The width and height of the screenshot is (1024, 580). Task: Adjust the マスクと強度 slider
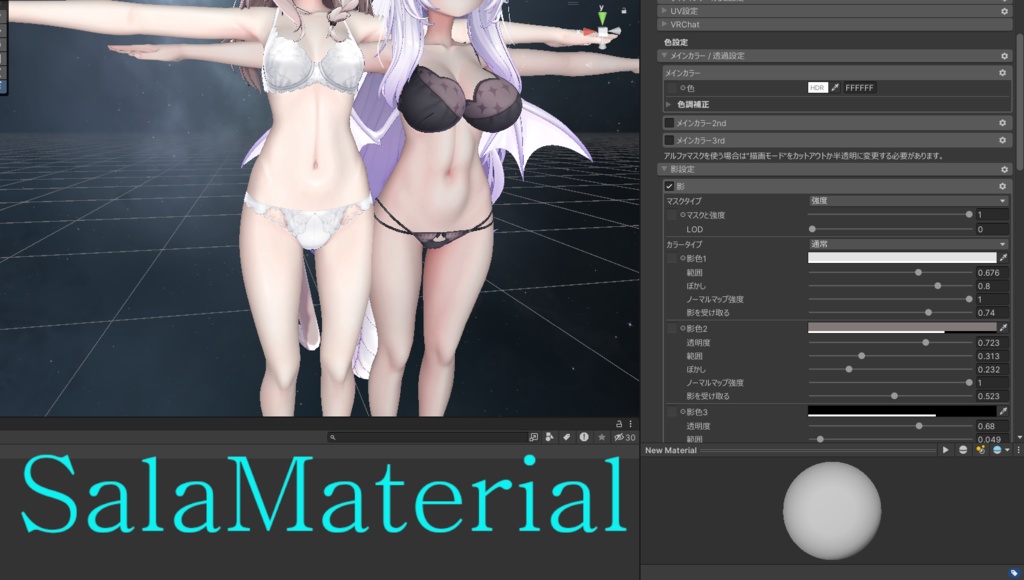[891, 215]
